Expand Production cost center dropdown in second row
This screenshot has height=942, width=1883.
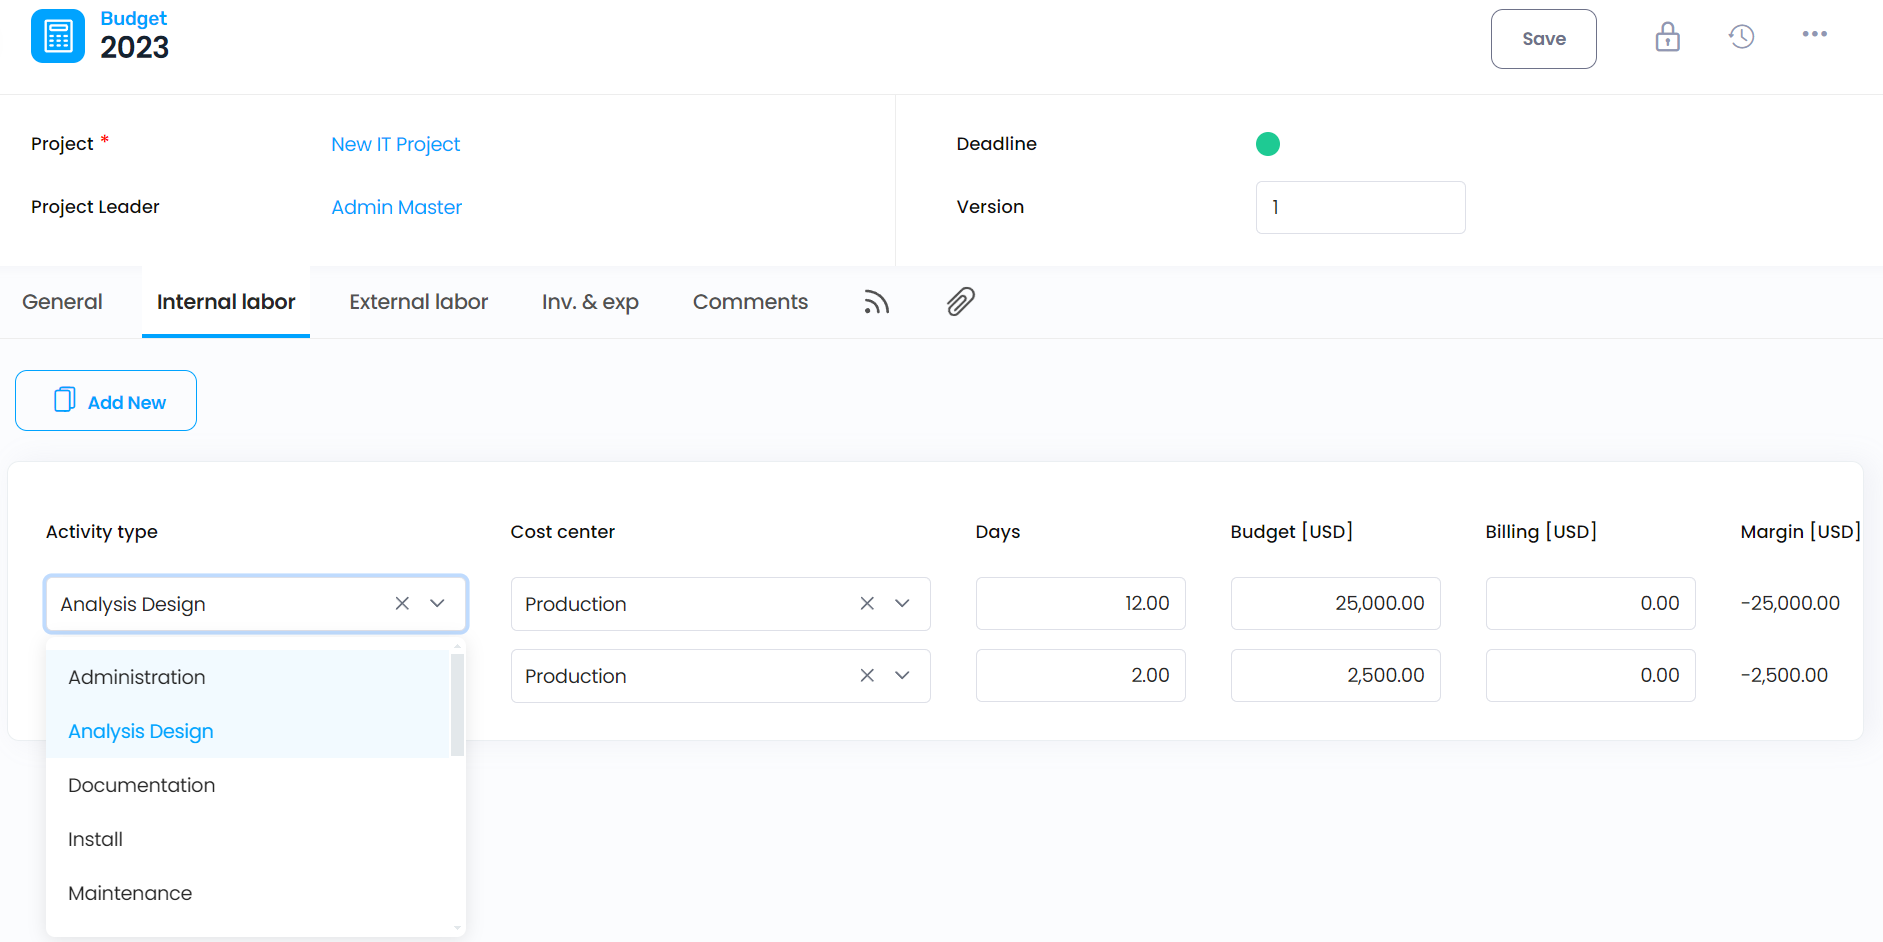(902, 675)
